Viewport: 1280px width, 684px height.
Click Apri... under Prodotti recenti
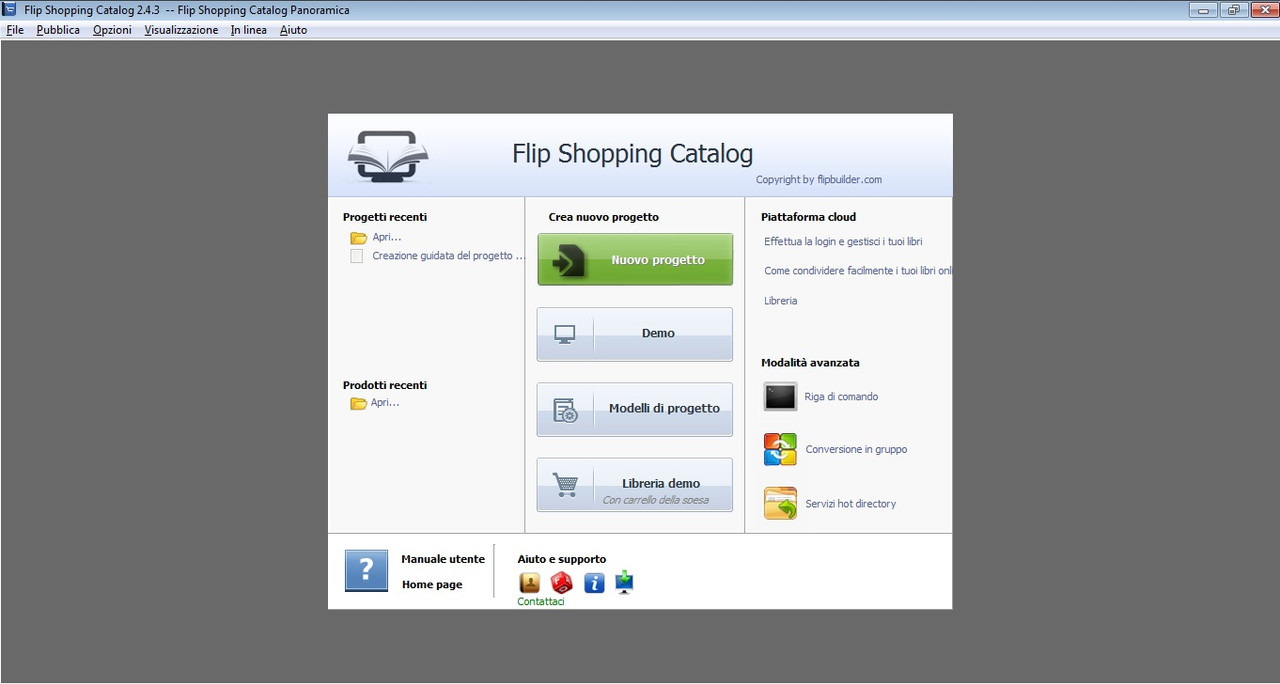pos(385,402)
